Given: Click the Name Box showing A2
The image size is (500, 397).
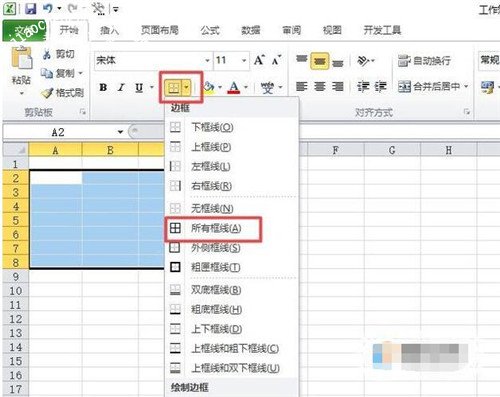Looking at the screenshot, I should click(x=59, y=132).
